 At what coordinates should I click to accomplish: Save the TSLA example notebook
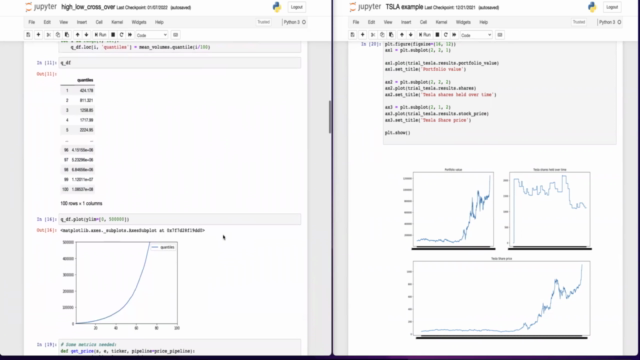(x=353, y=35)
